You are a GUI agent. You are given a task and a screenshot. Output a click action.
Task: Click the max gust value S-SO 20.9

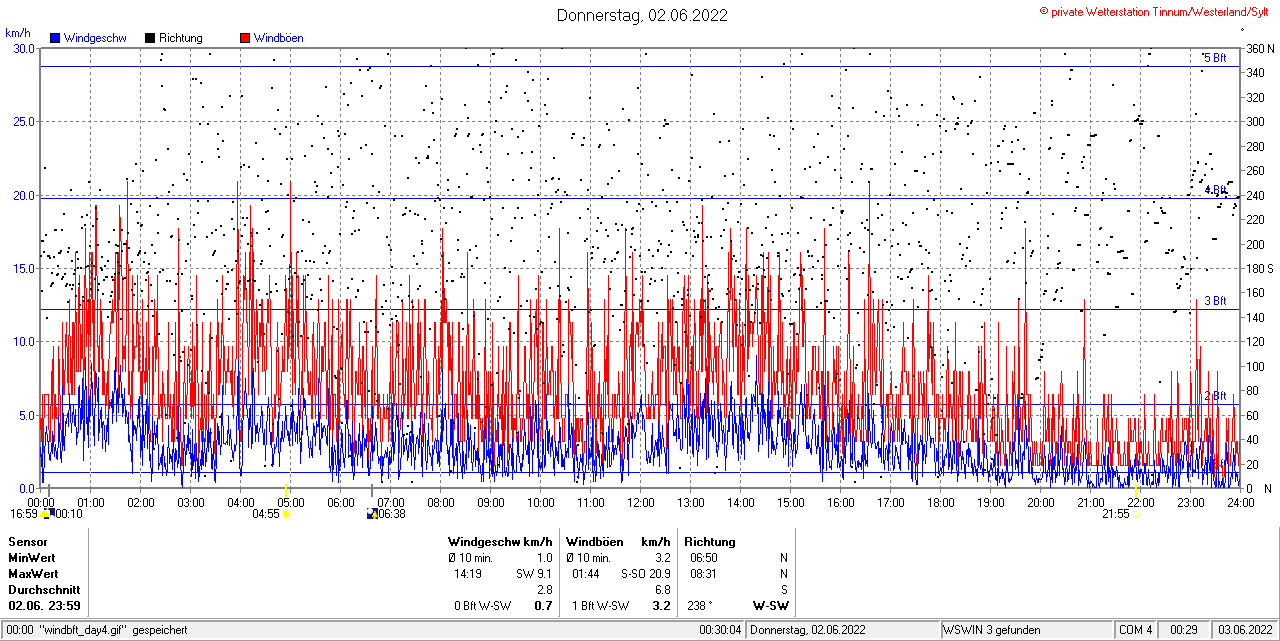click(x=646, y=574)
